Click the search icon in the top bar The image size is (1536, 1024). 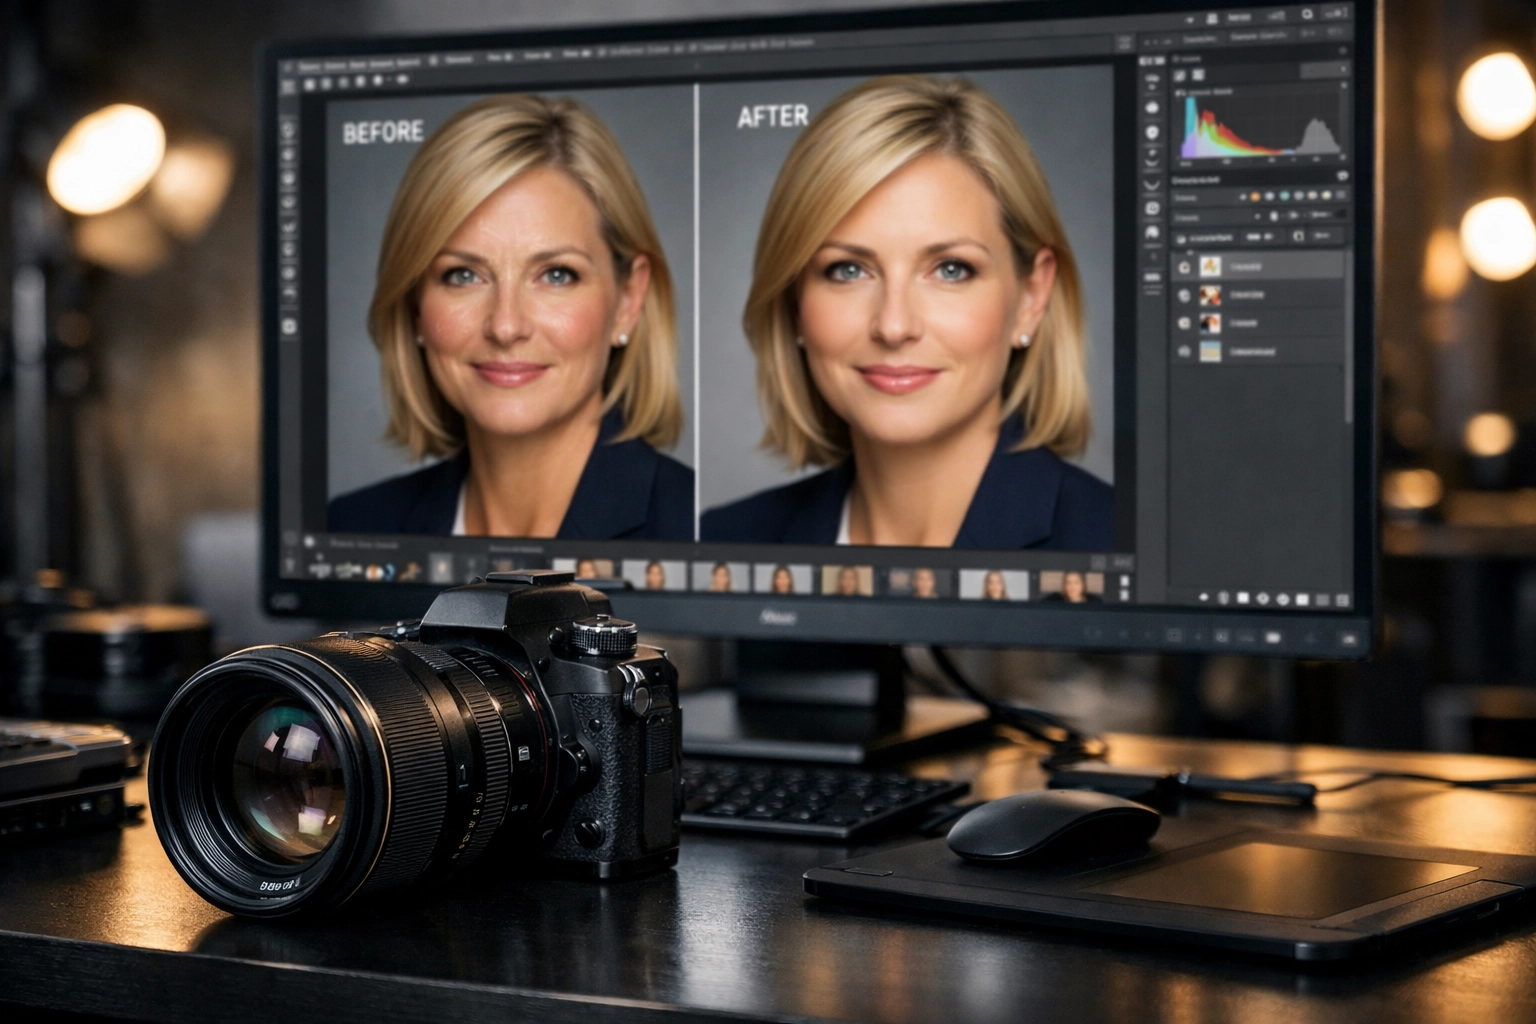pyautogui.click(x=1306, y=14)
